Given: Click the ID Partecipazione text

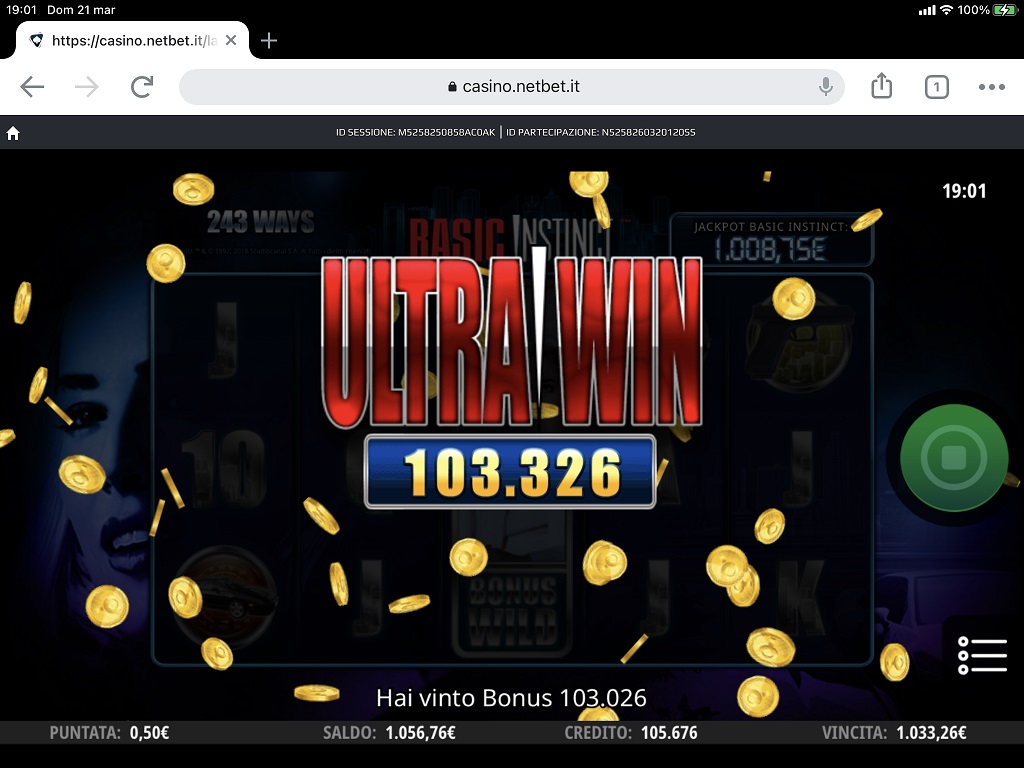Looking at the screenshot, I should click(x=601, y=133).
